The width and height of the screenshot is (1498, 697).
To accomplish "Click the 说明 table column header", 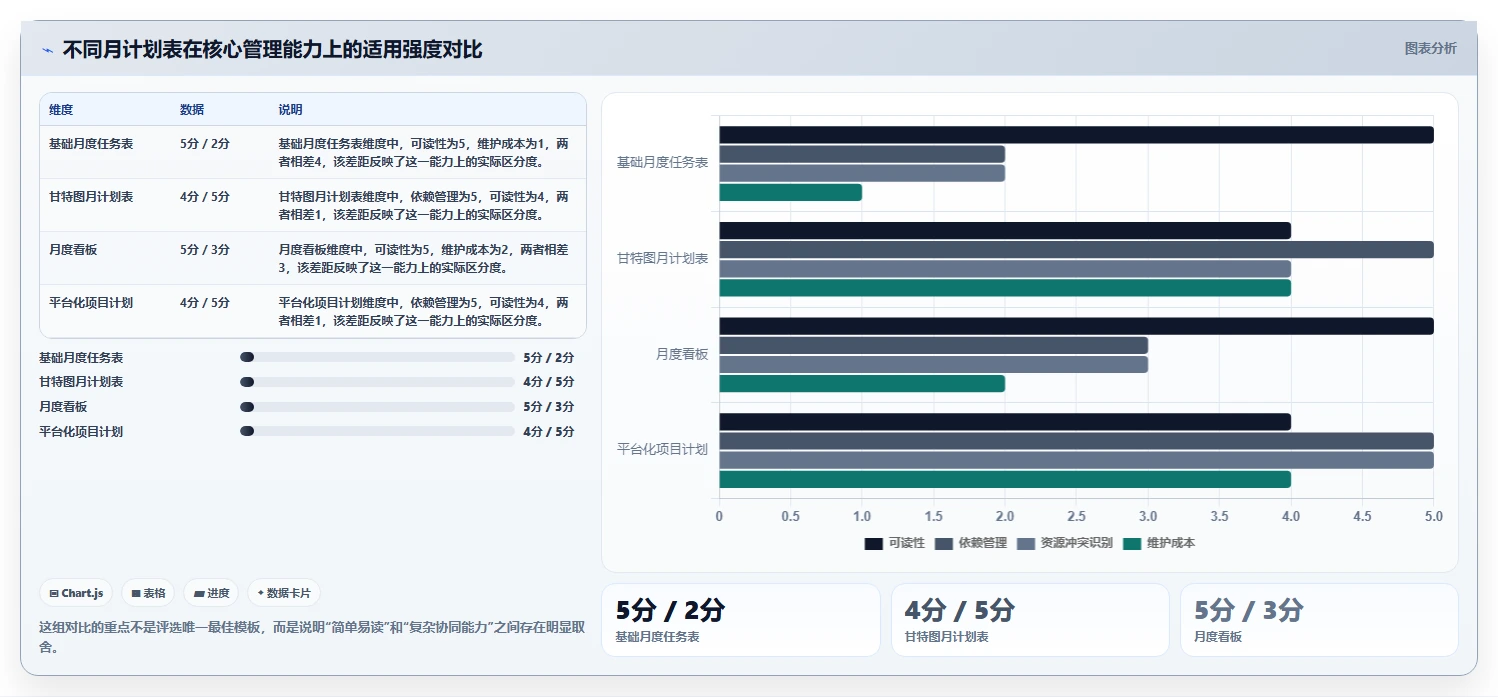I will click(x=290, y=110).
